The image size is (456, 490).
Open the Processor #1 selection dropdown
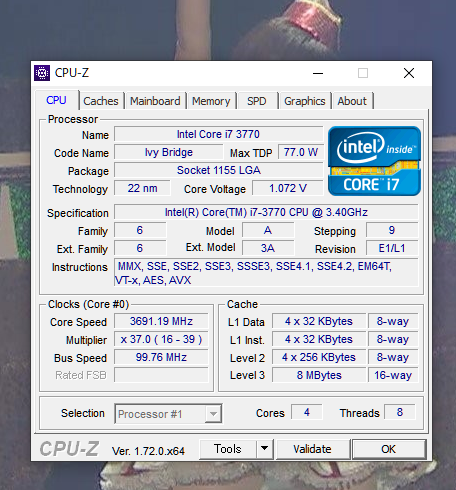tap(168, 414)
